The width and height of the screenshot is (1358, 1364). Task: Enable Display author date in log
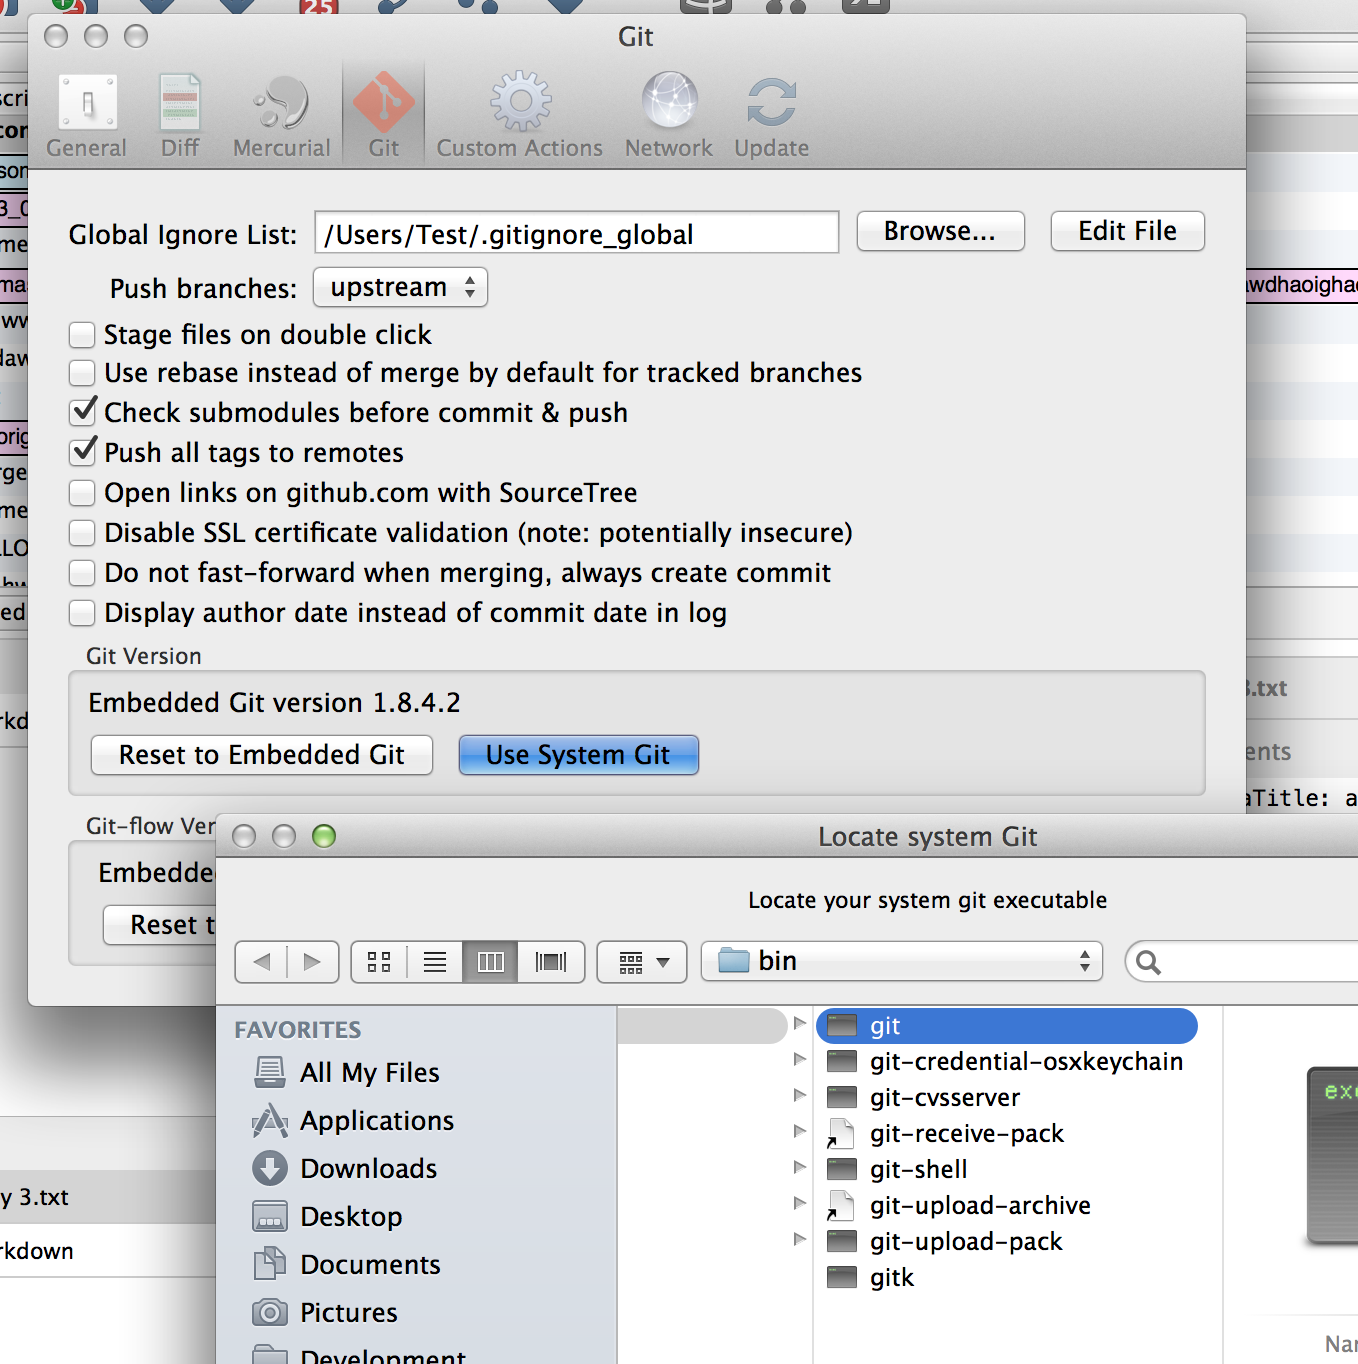coord(82,613)
